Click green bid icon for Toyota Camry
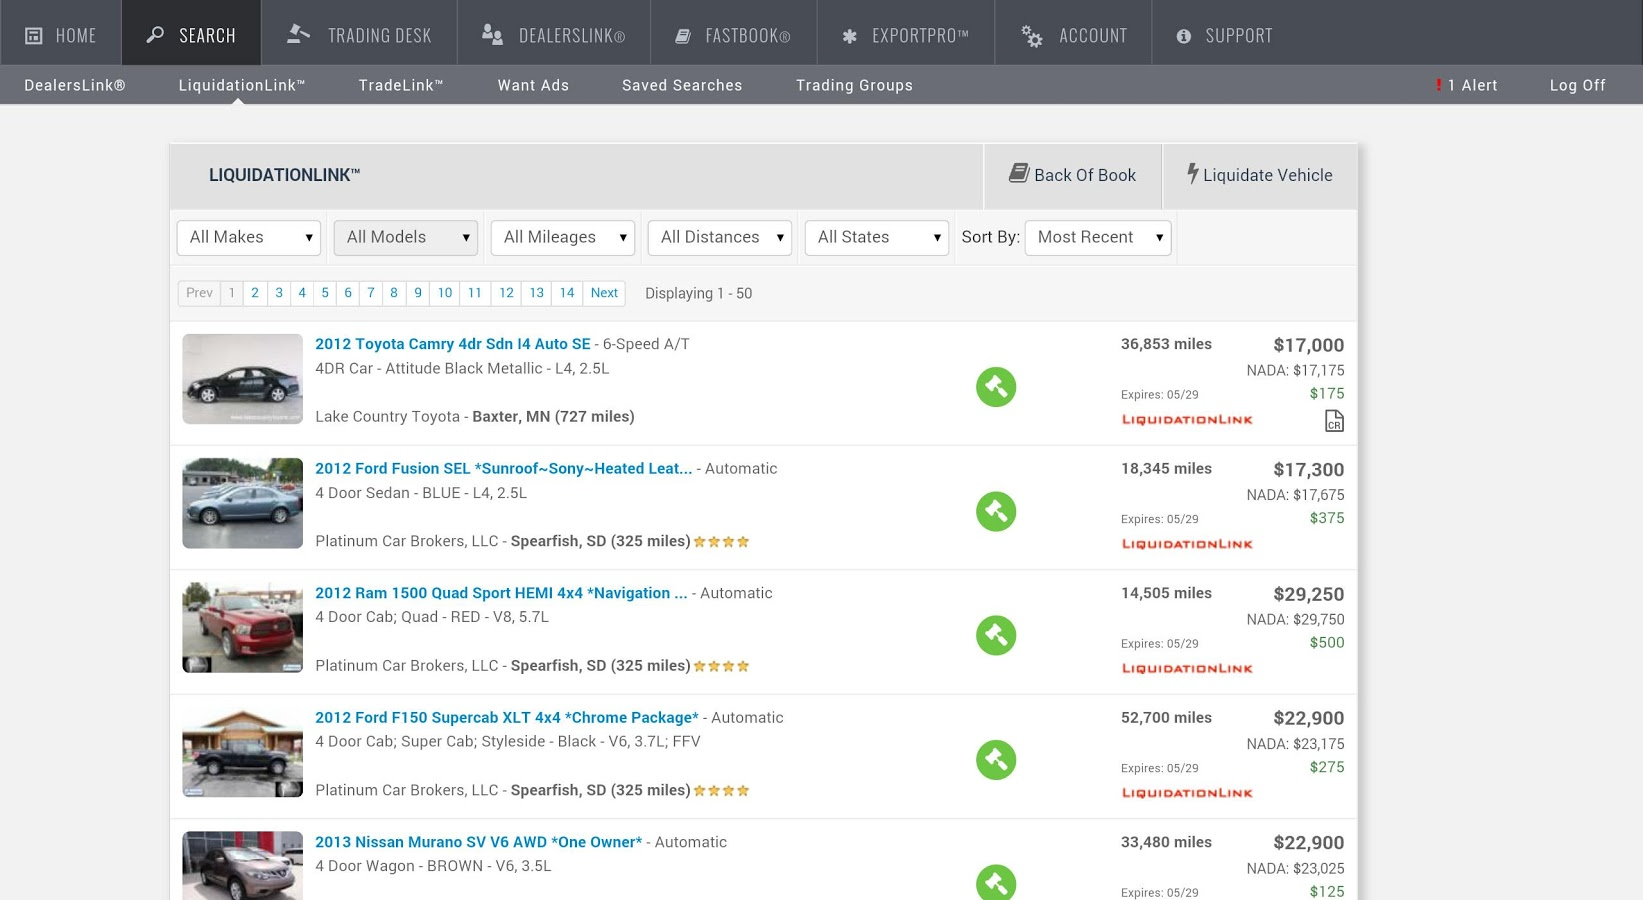 (996, 387)
